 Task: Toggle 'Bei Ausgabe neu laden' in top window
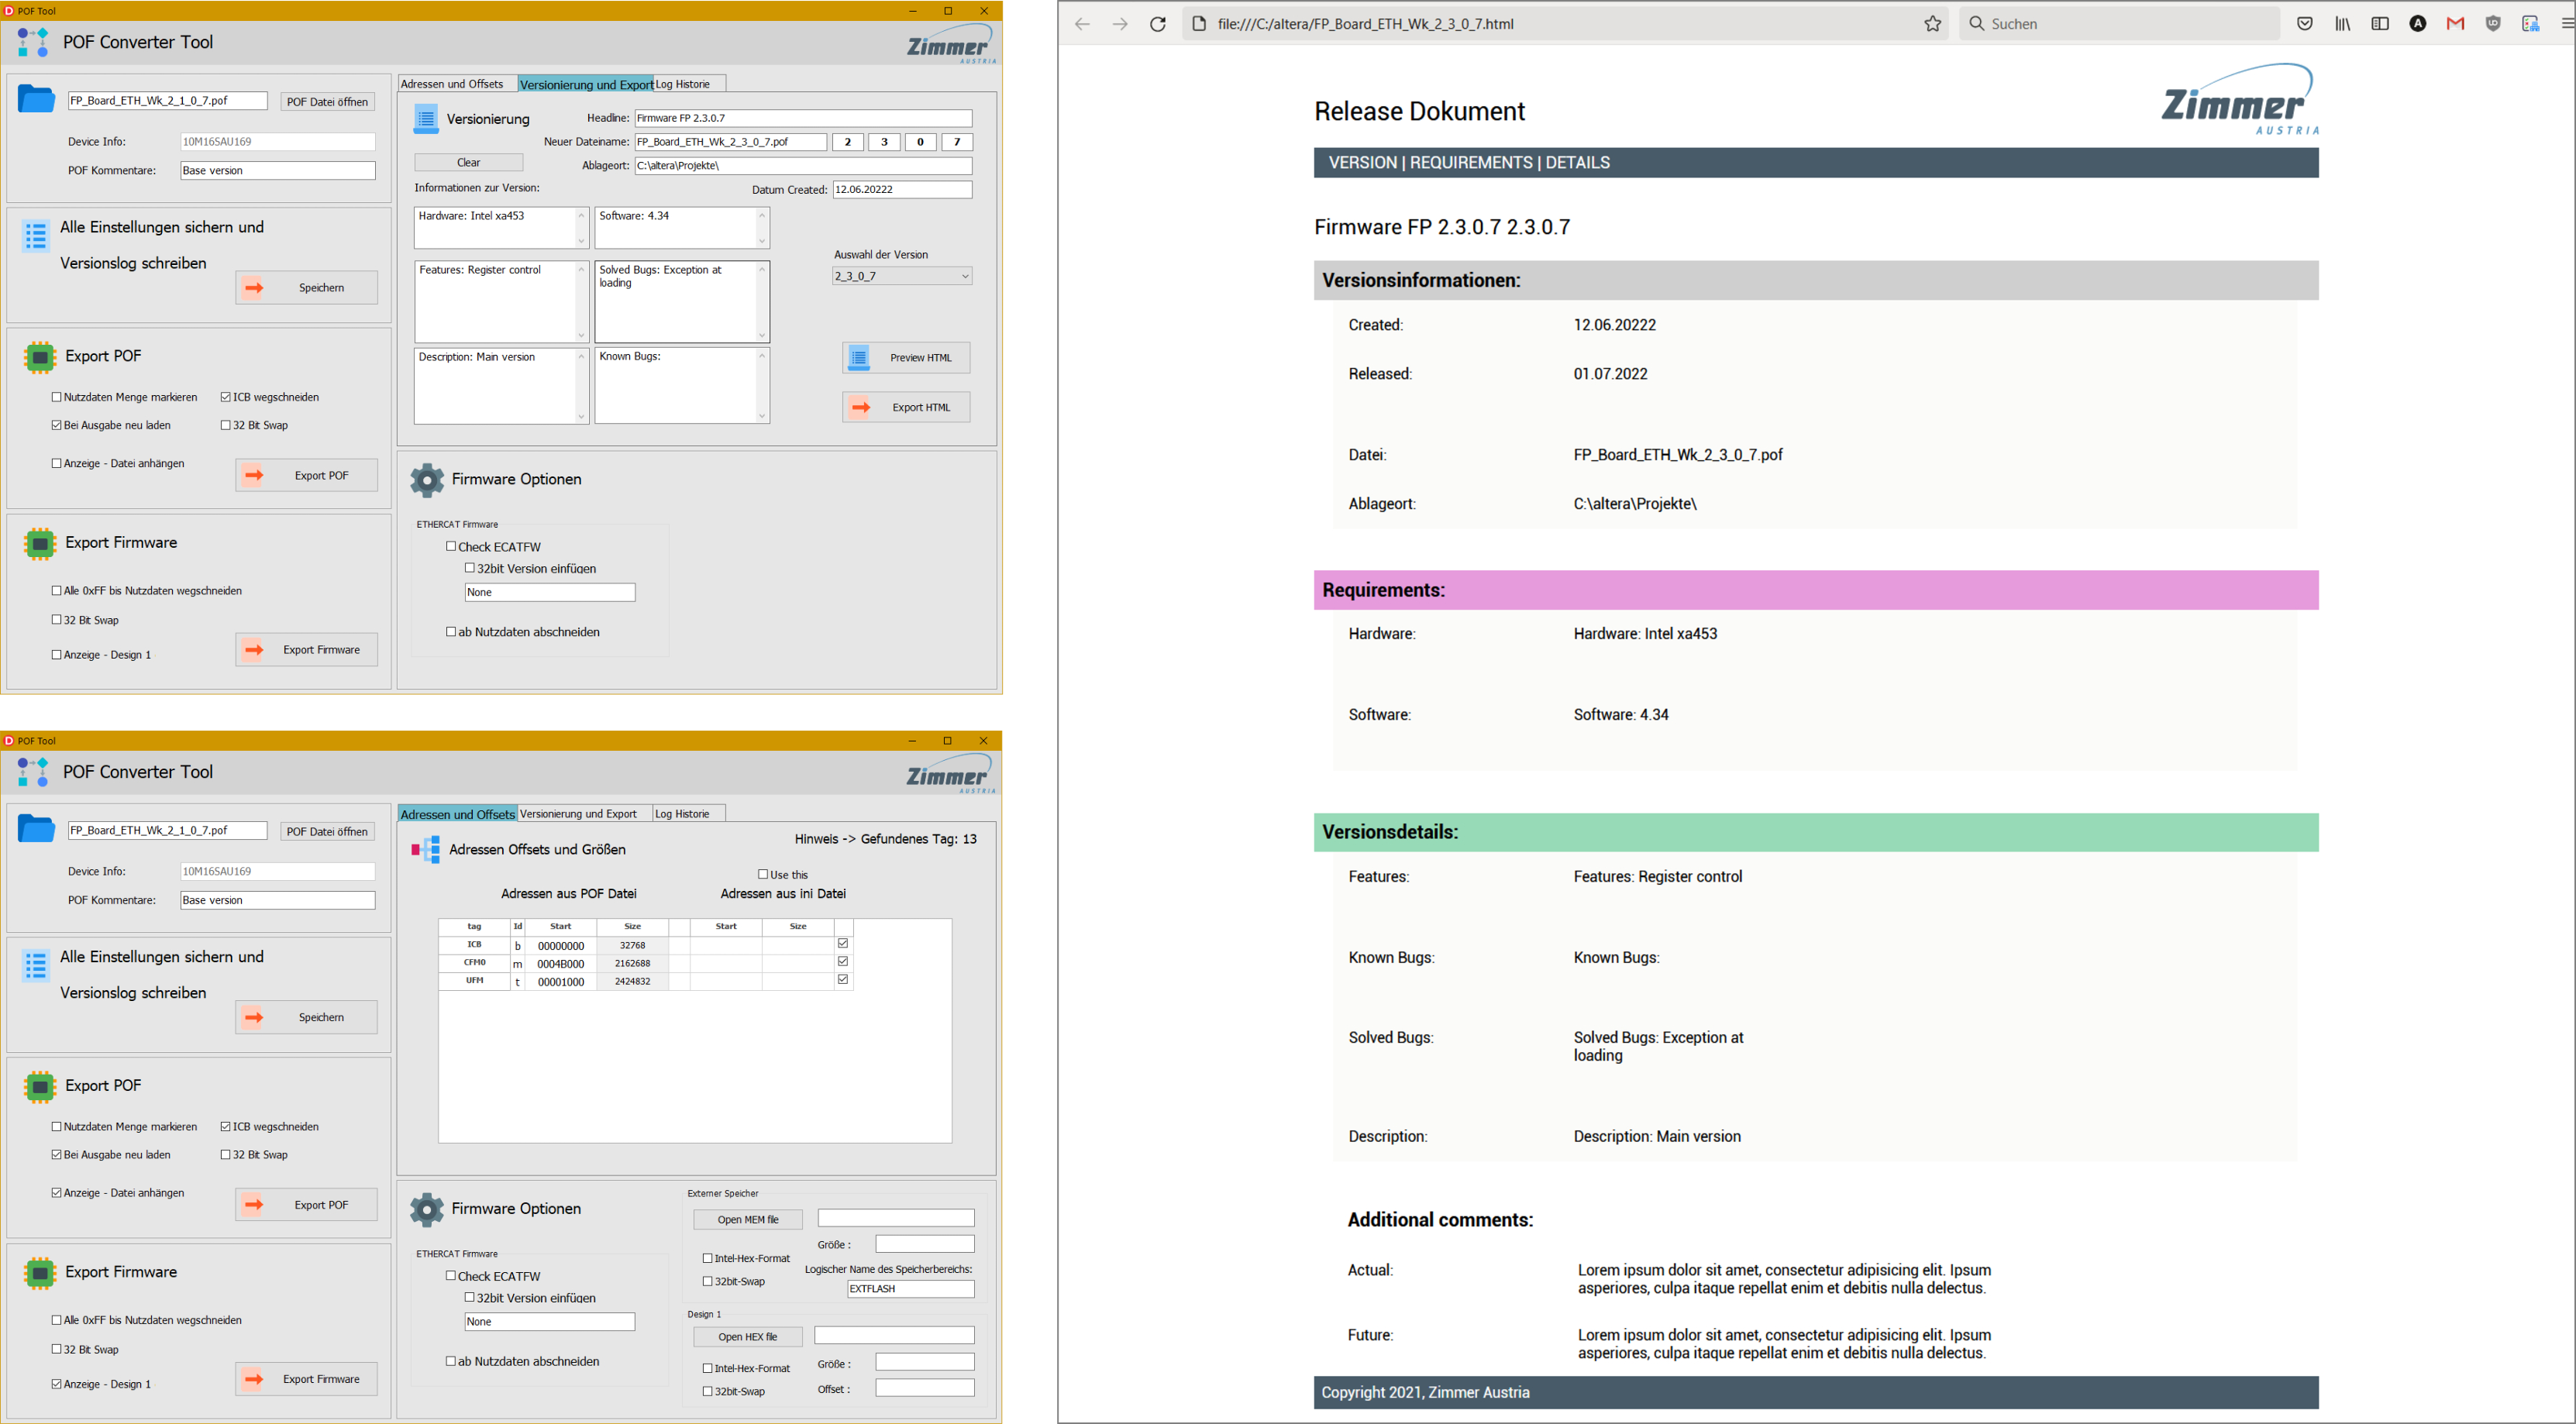[x=57, y=425]
